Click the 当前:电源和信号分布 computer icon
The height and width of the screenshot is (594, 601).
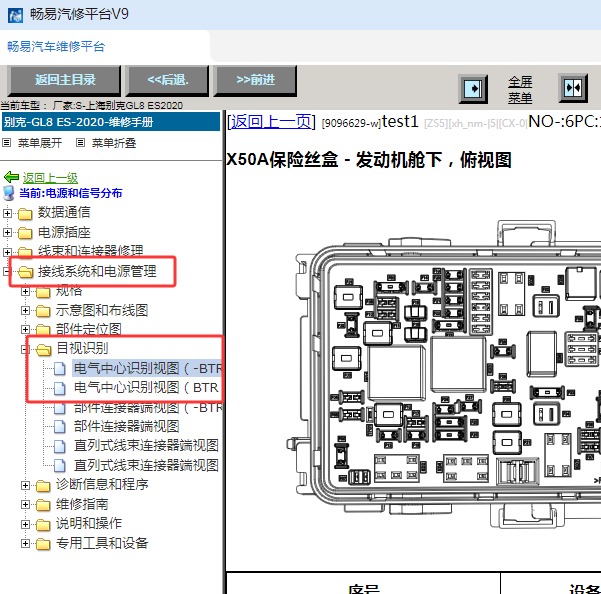8,193
